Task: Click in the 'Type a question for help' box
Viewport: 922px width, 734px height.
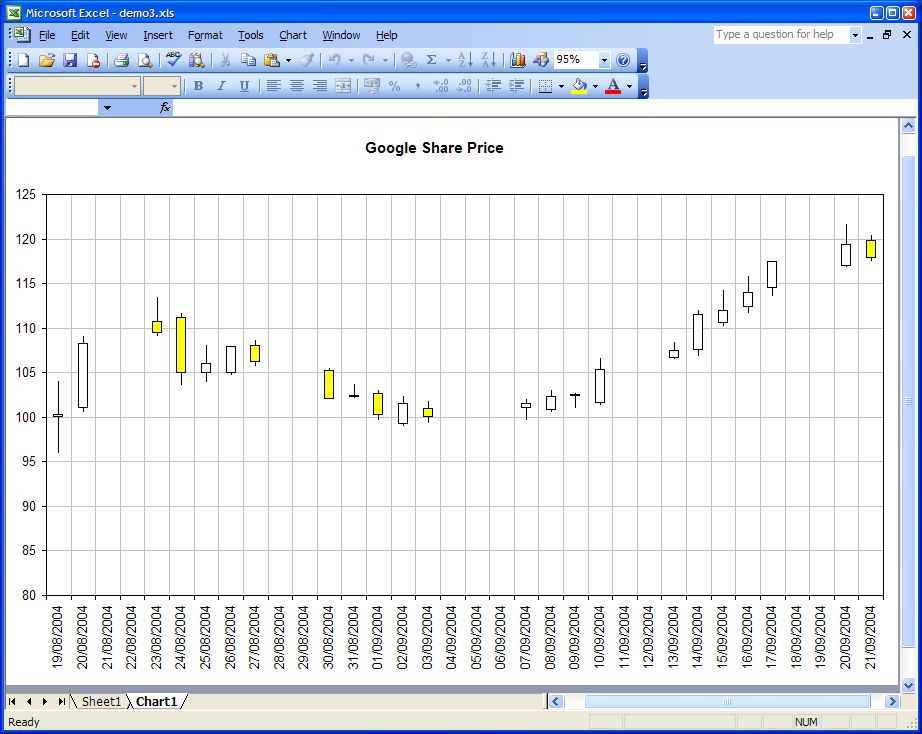Action: [x=780, y=35]
